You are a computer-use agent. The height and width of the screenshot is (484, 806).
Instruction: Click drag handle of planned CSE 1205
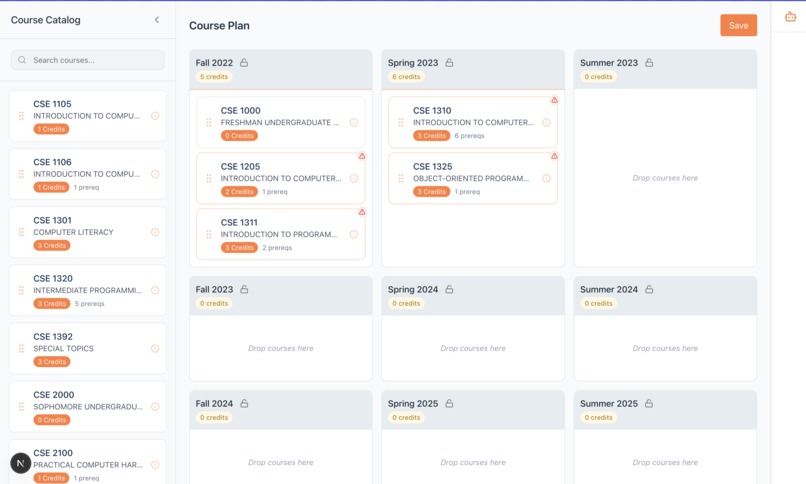pos(209,178)
